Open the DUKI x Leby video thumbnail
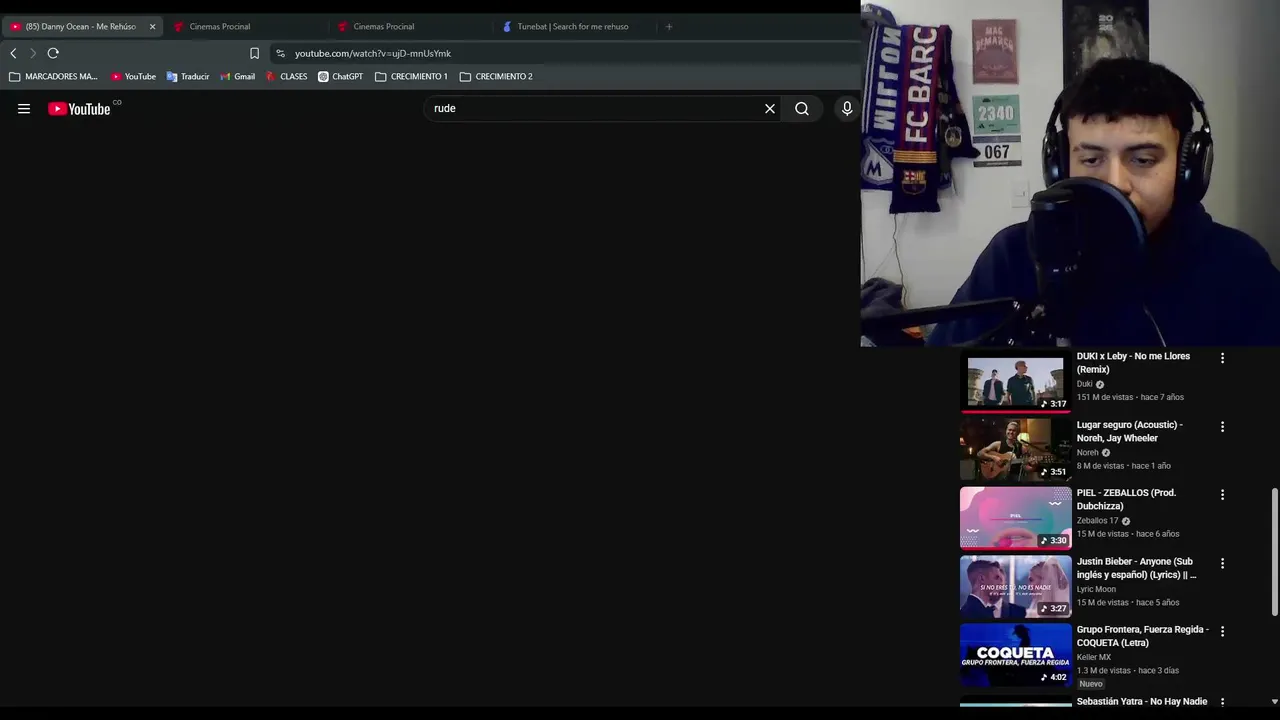The image size is (1280, 720). point(1015,382)
